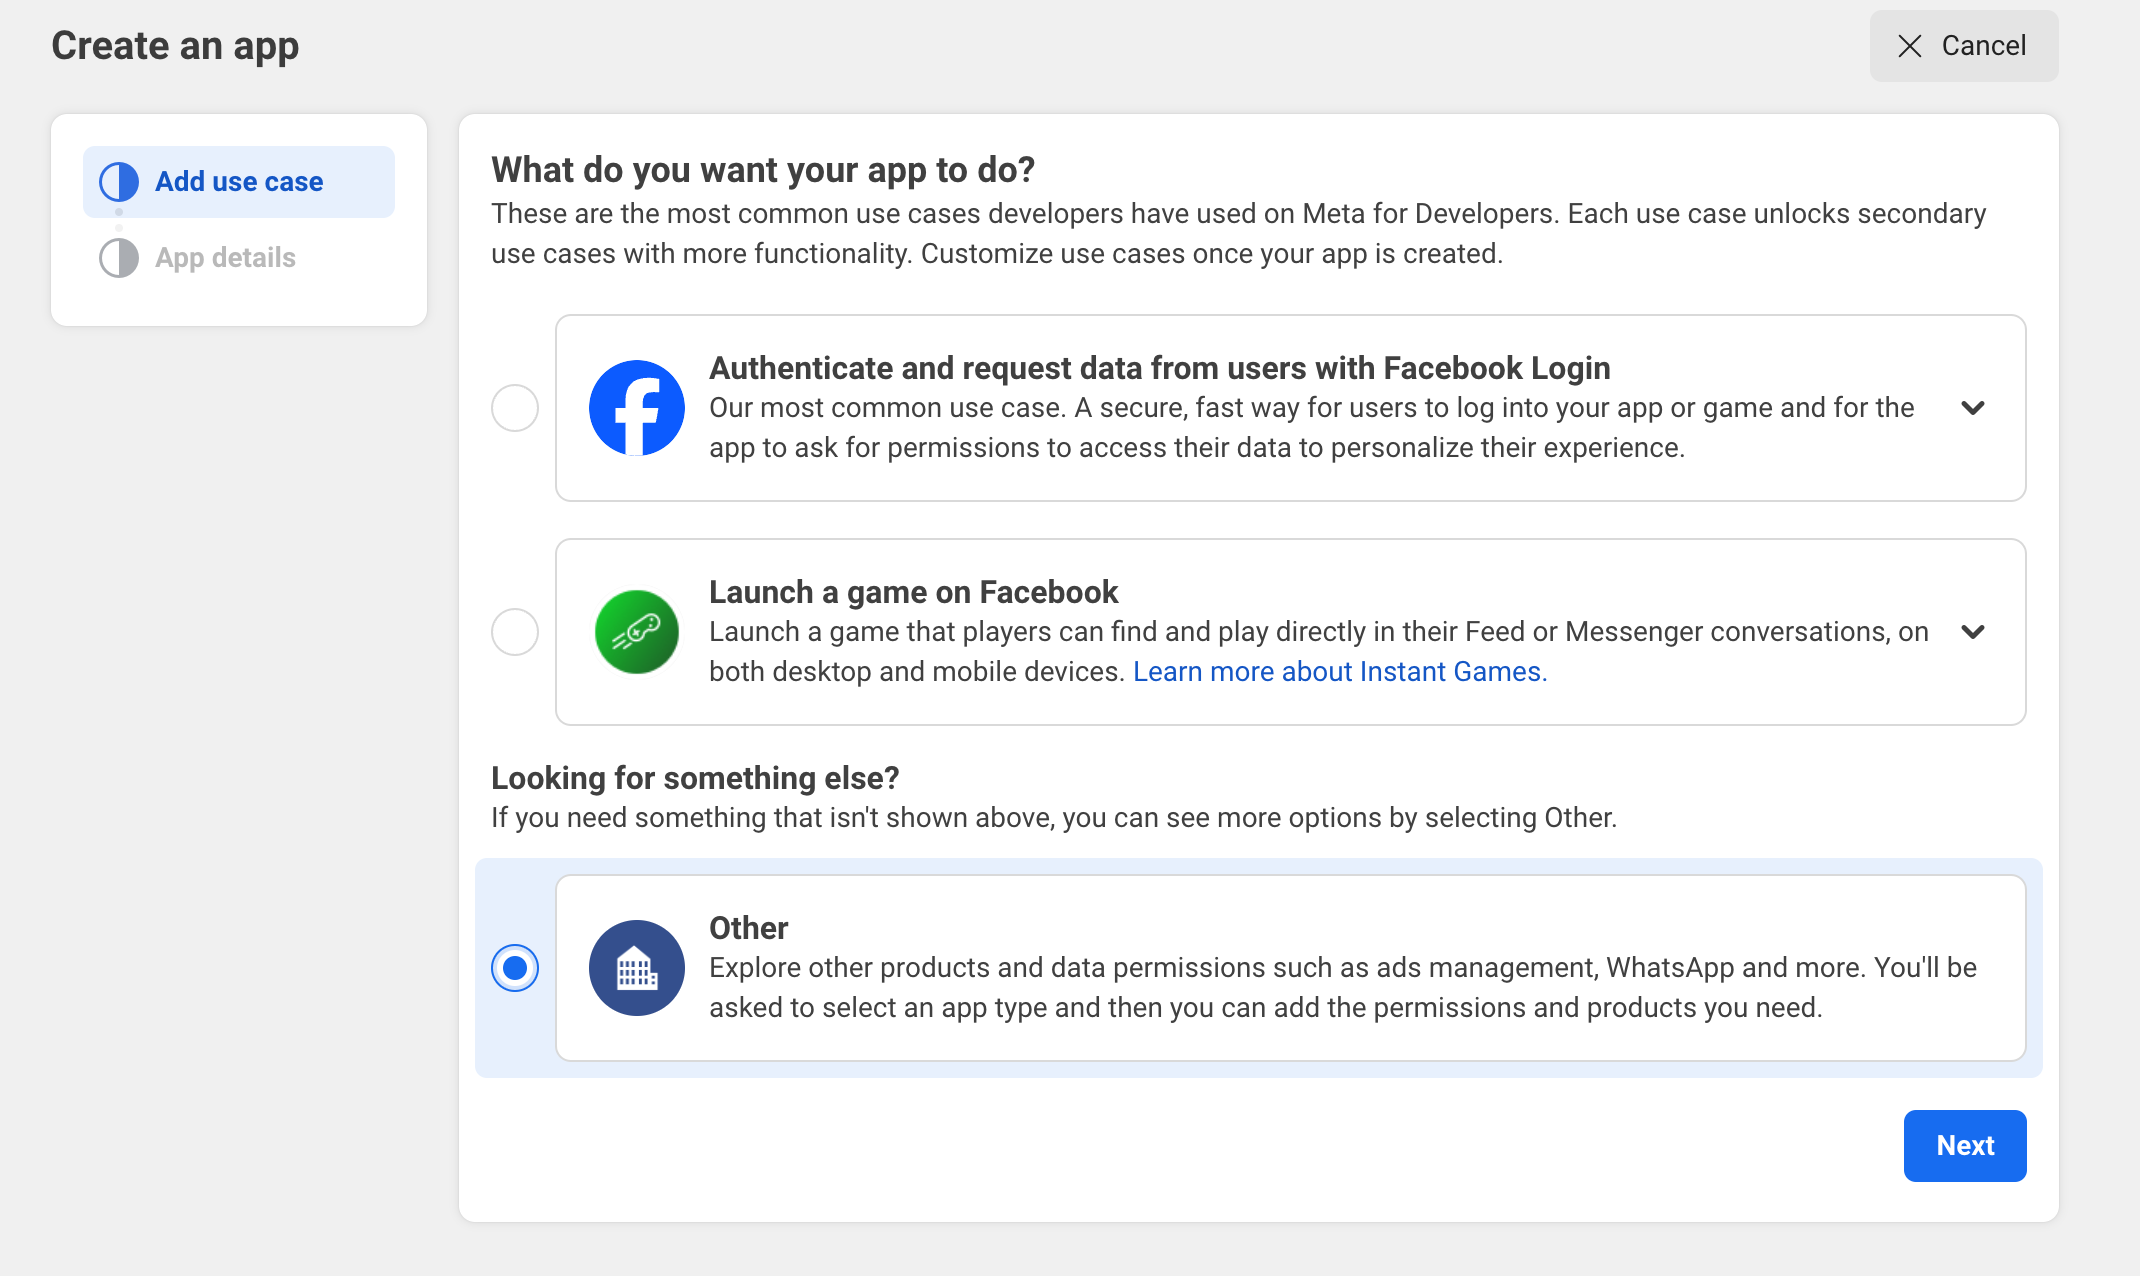Click the Add use case progress circle icon
This screenshot has width=2140, height=1276.
pos(118,181)
